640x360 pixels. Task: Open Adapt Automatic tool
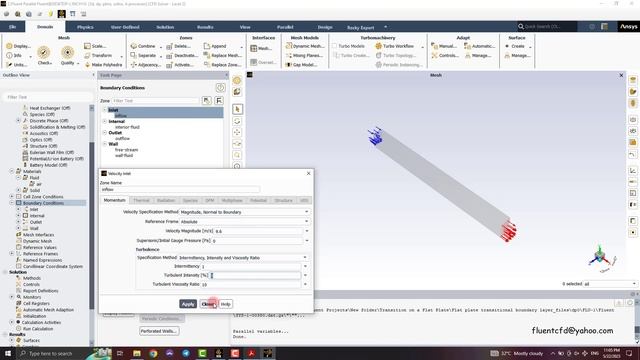point(480,46)
